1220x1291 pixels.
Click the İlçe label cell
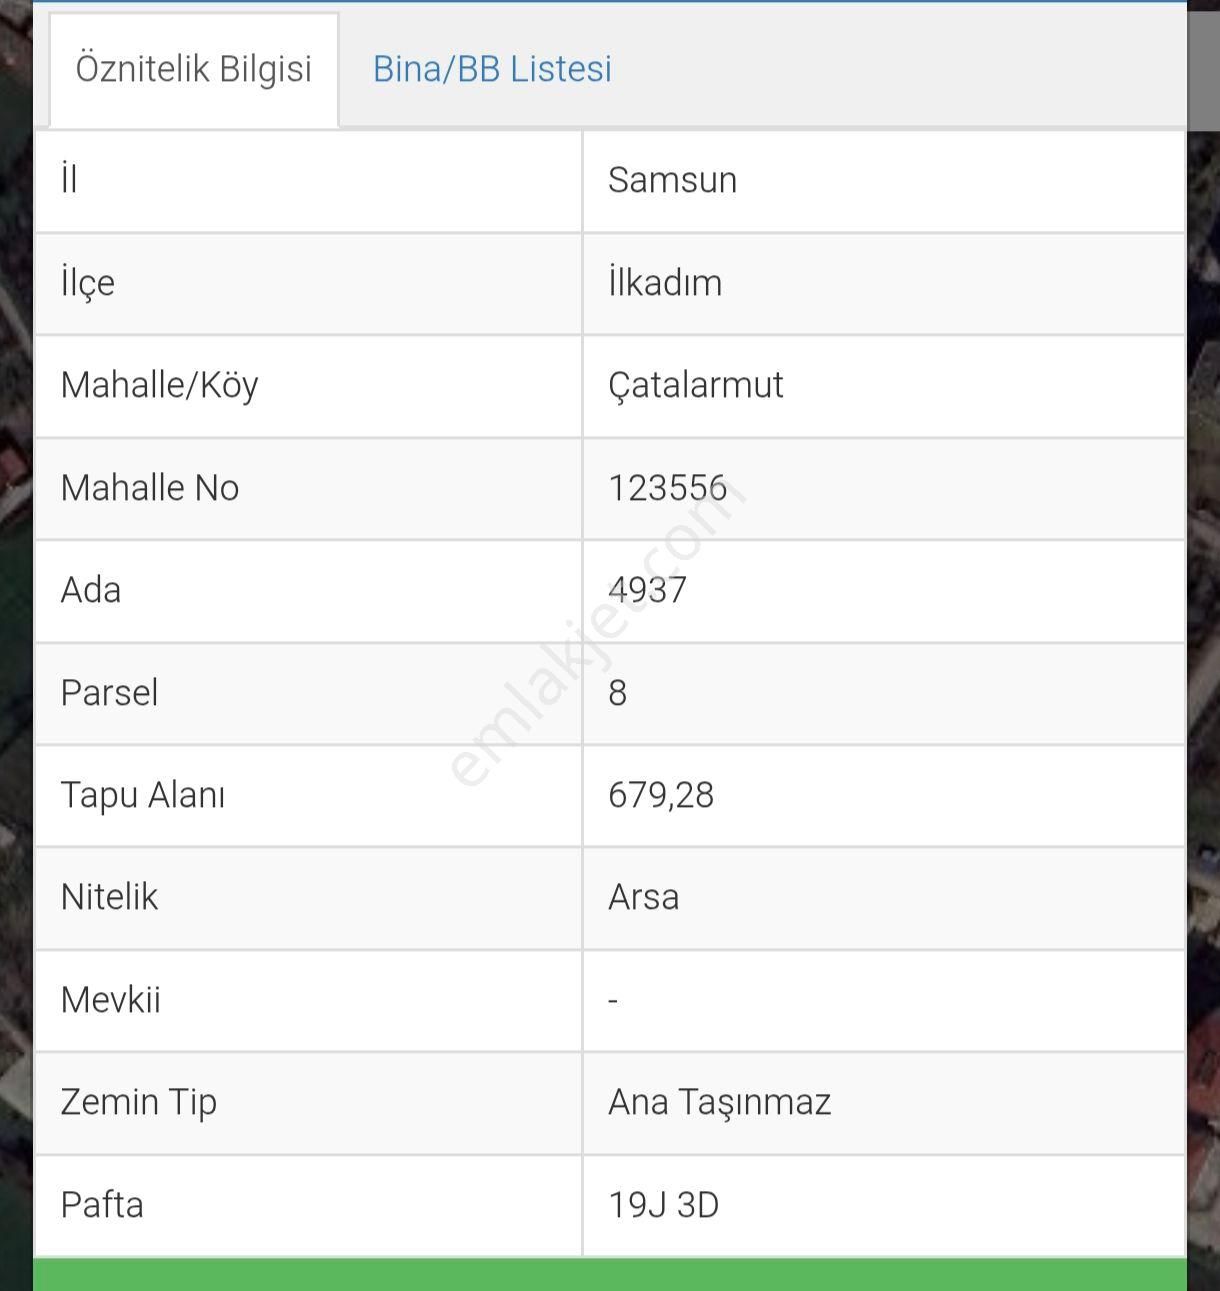coord(308,284)
